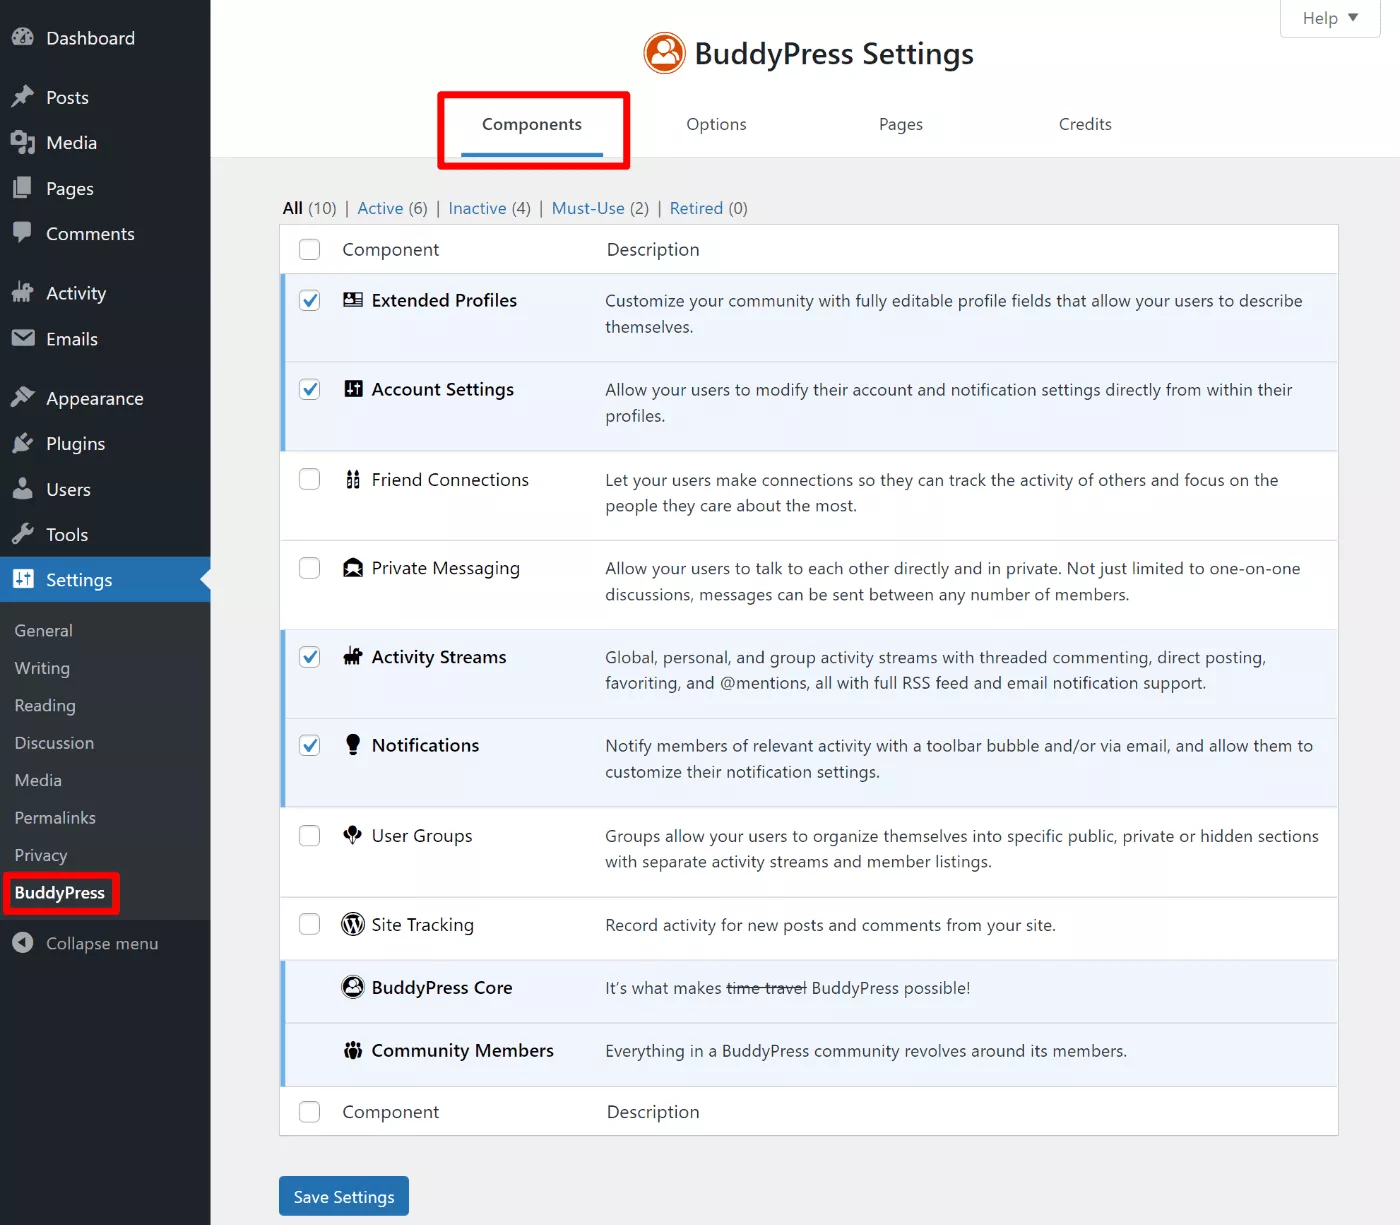Click the Comments bubble icon

click(23, 233)
